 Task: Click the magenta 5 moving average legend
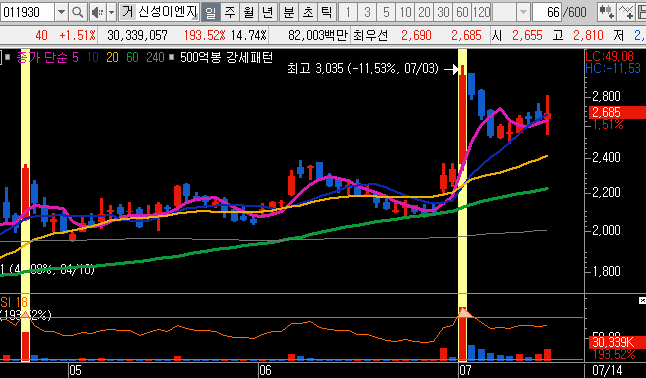[x=75, y=57]
